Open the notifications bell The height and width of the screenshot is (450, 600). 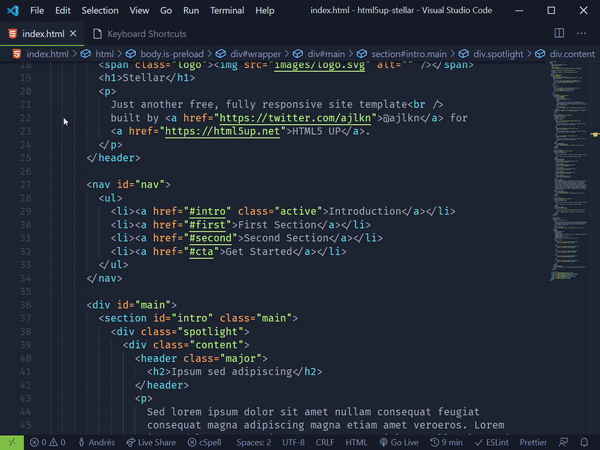(584, 442)
